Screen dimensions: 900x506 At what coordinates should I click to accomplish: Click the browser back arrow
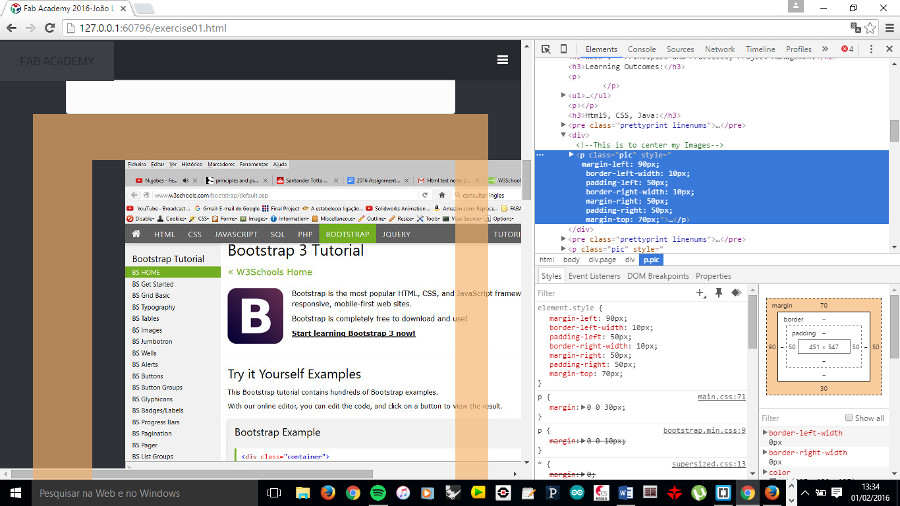pos(11,28)
